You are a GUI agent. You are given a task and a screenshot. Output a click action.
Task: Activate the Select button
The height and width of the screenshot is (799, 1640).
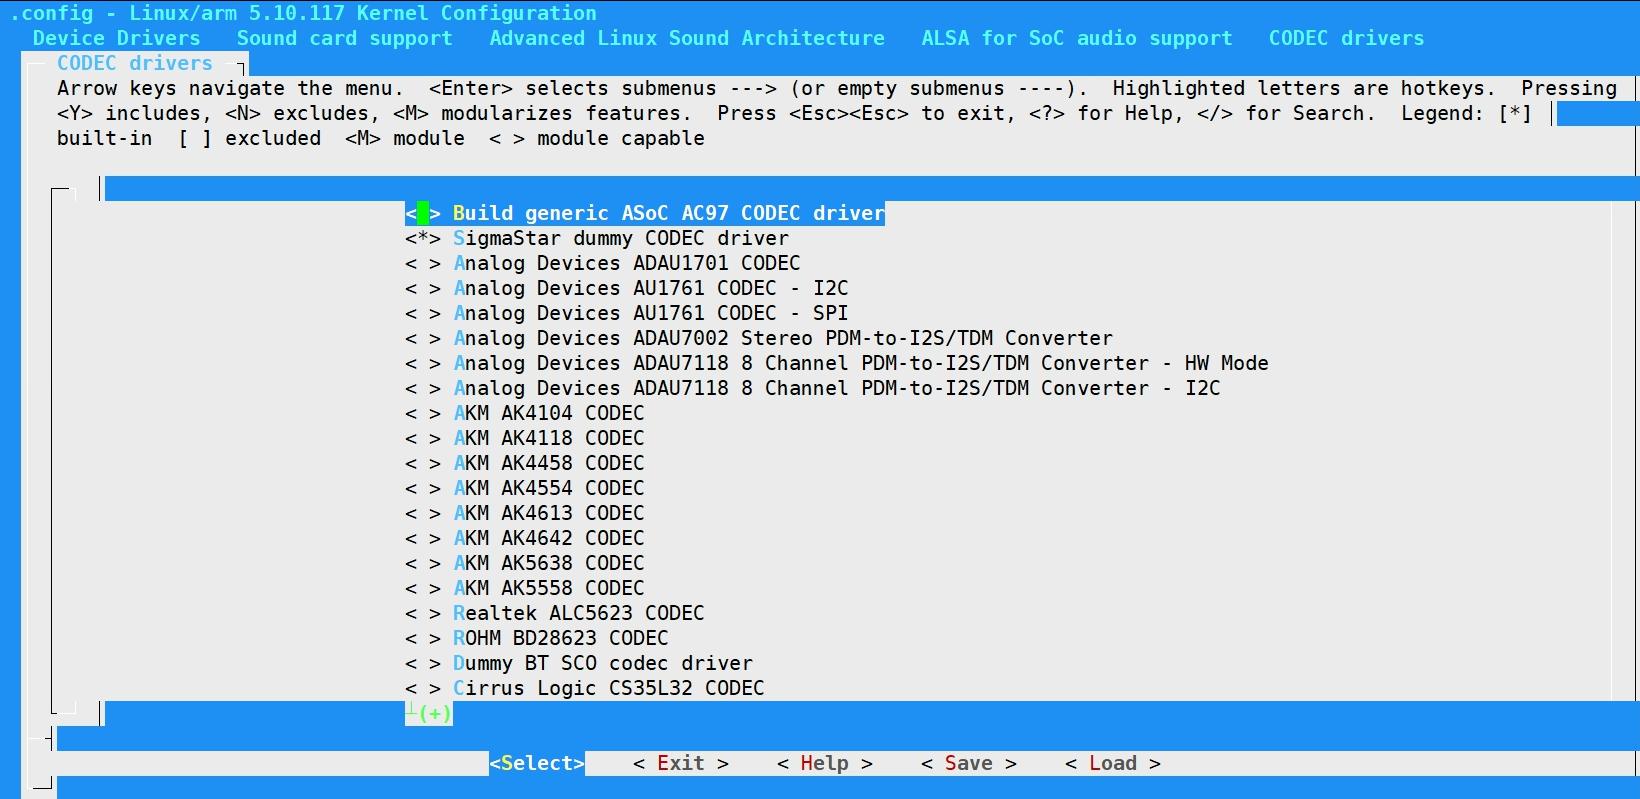coord(537,763)
